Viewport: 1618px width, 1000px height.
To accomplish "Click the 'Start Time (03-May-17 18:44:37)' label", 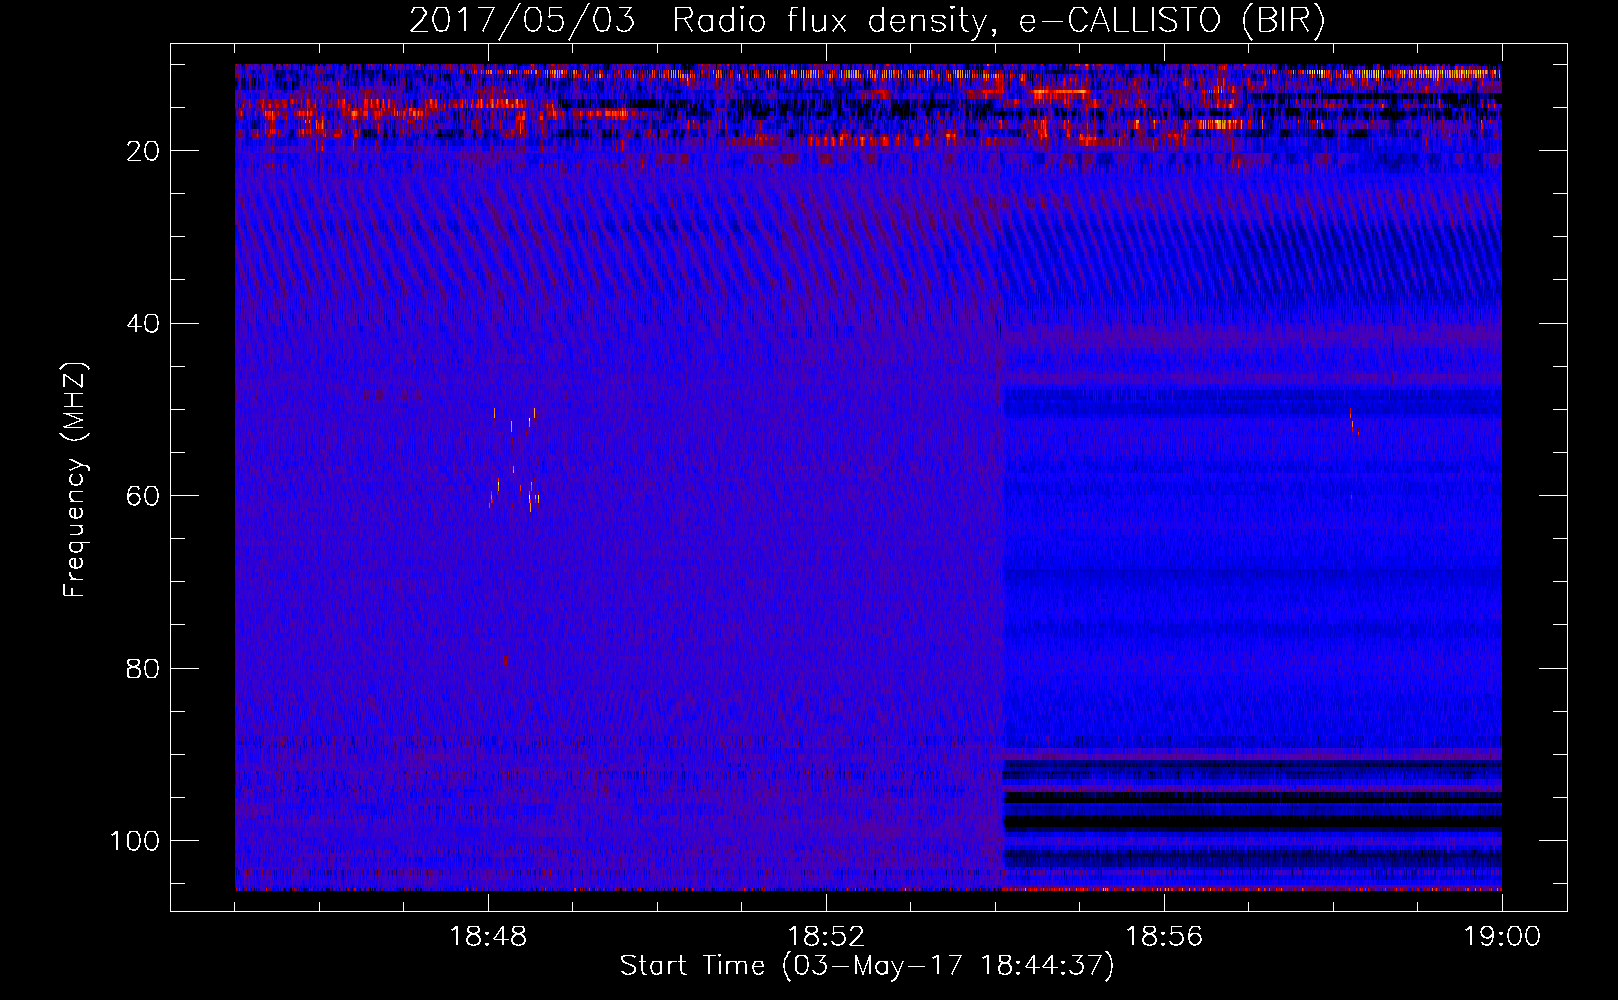I will [x=867, y=966].
